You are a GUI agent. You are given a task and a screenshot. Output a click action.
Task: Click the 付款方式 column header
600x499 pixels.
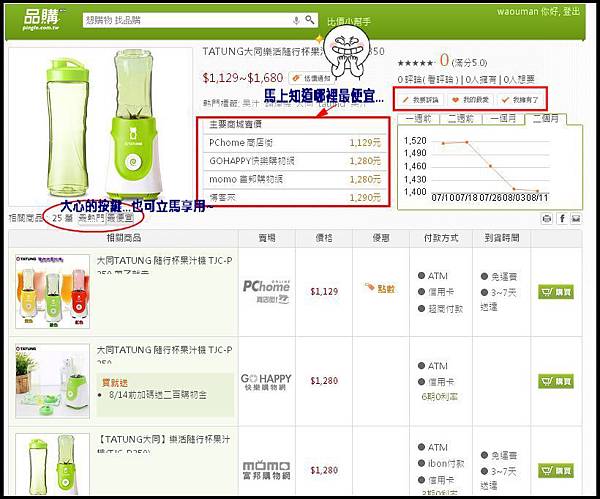click(441, 238)
